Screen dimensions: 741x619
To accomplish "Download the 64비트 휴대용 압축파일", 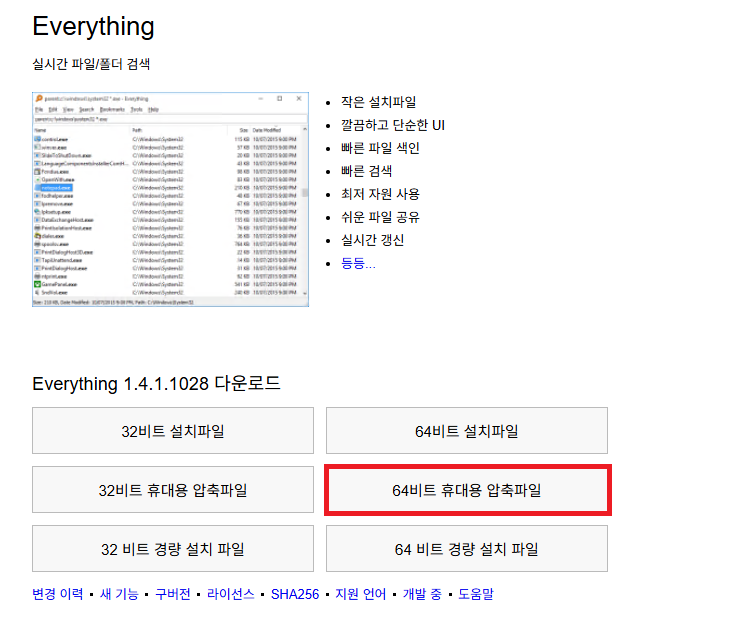I will click(x=466, y=490).
